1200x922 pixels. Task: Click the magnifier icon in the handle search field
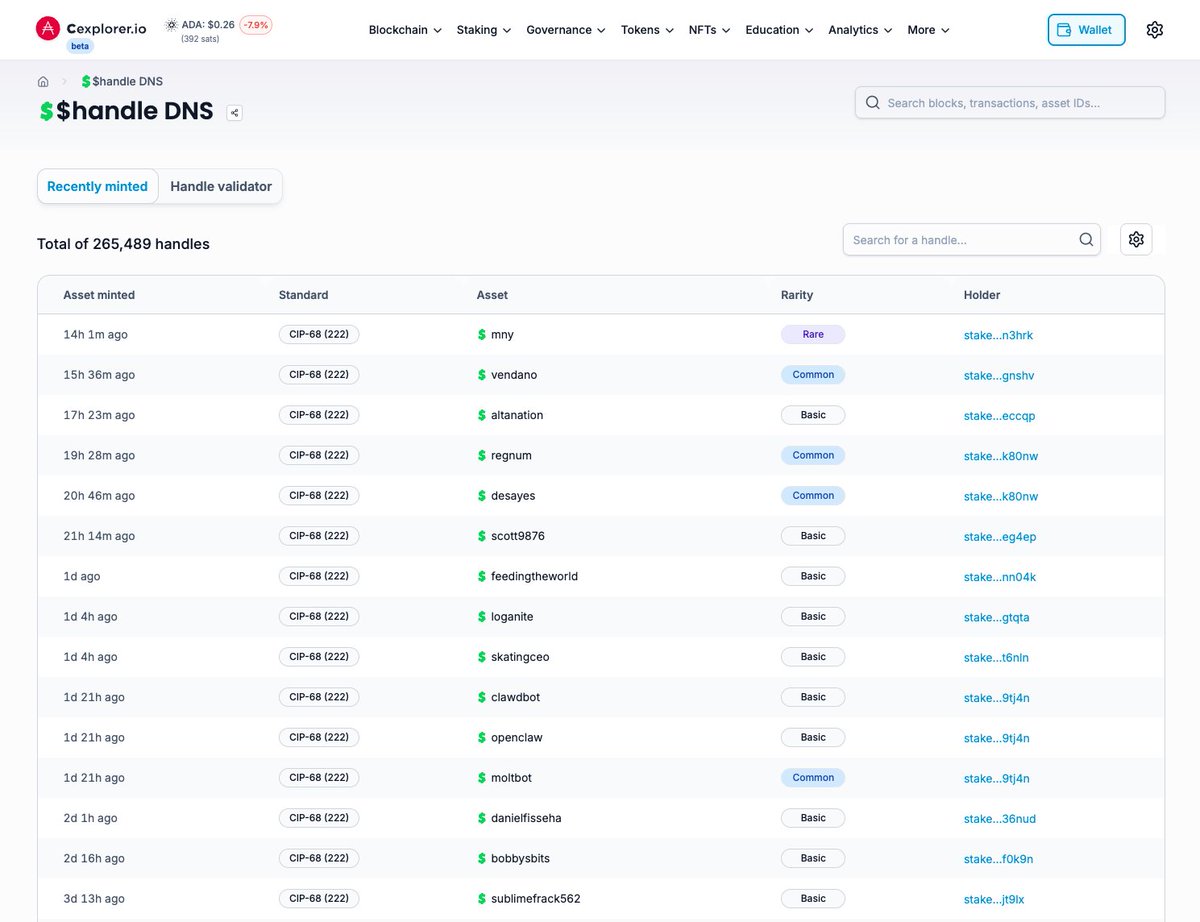(1086, 239)
